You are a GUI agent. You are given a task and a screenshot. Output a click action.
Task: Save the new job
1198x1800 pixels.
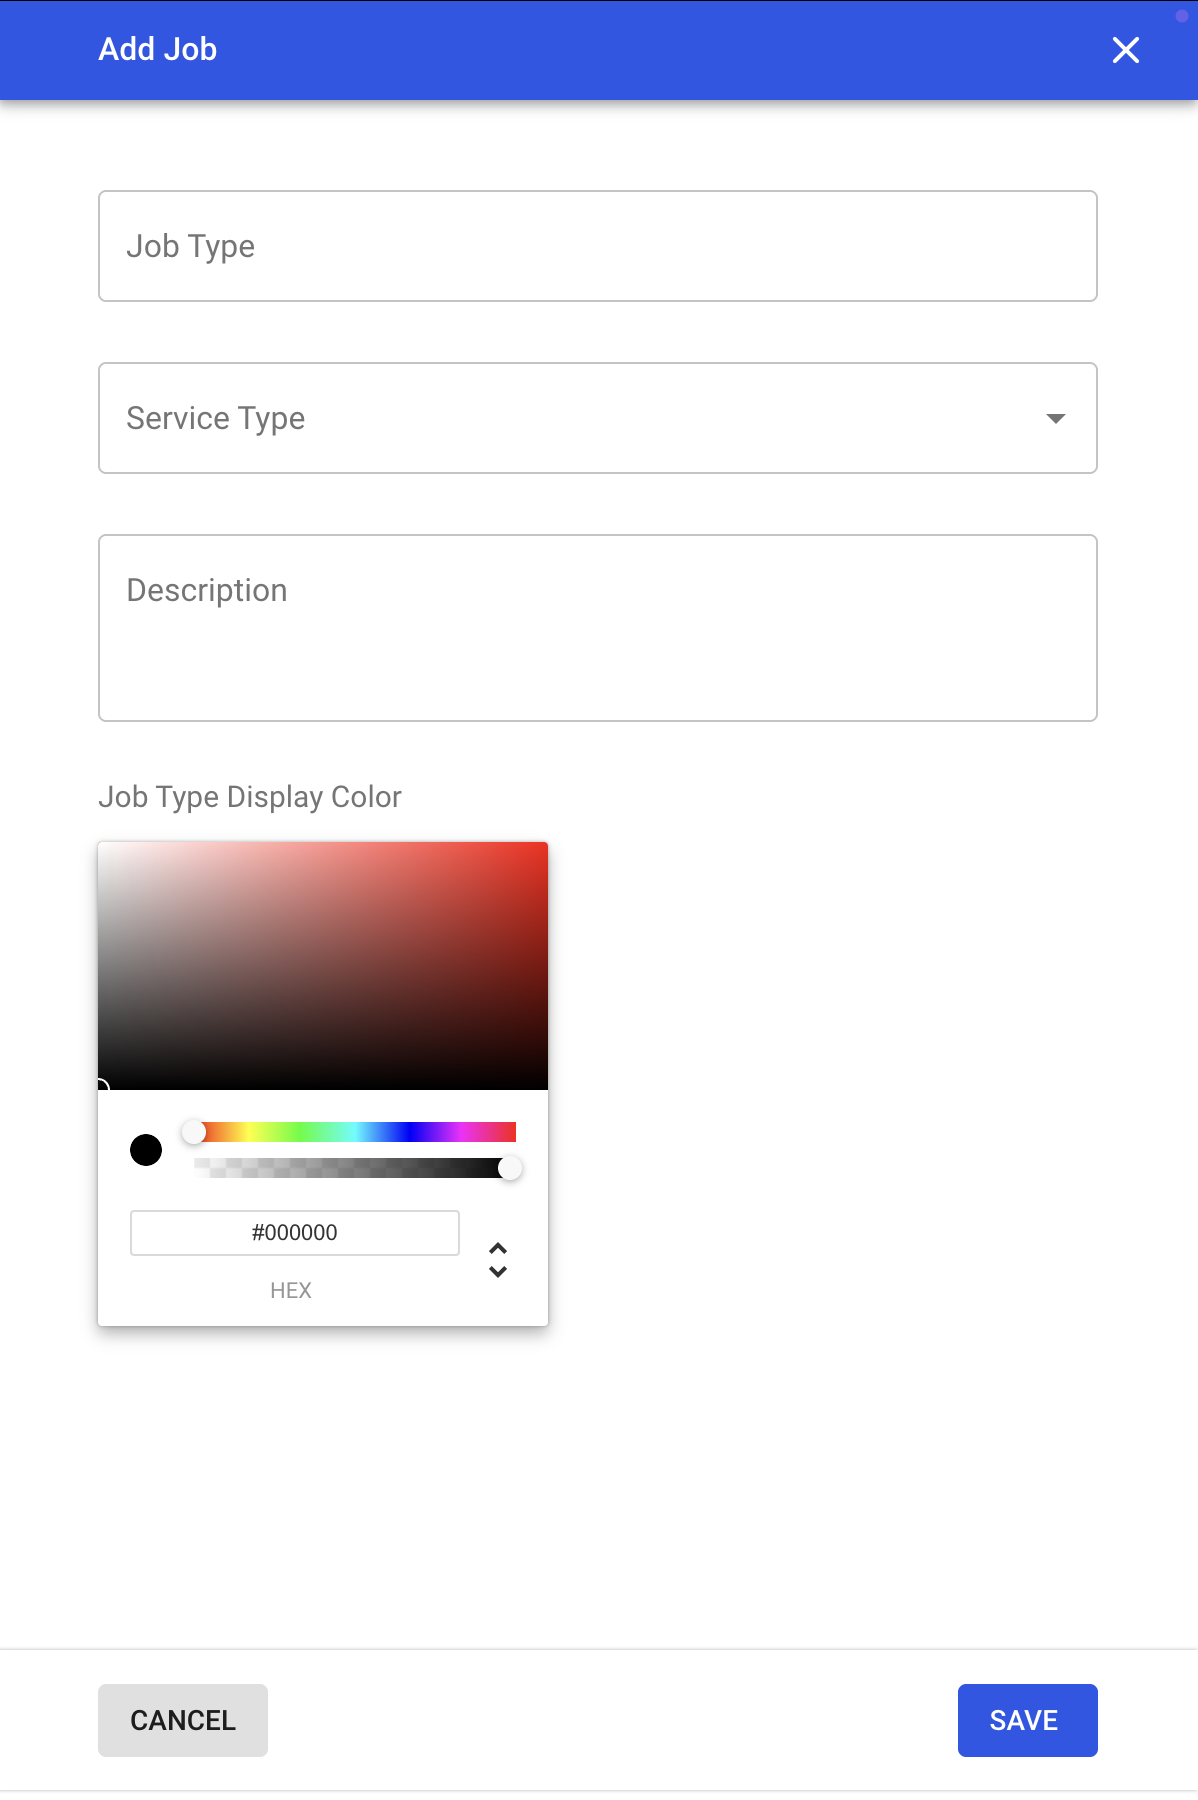coord(1027,1720)
